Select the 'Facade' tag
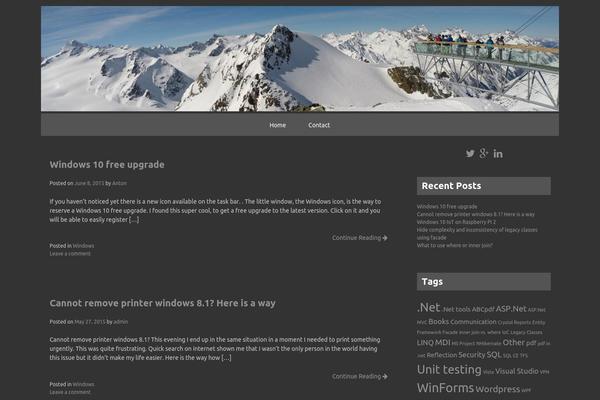 tap(450, 332)
